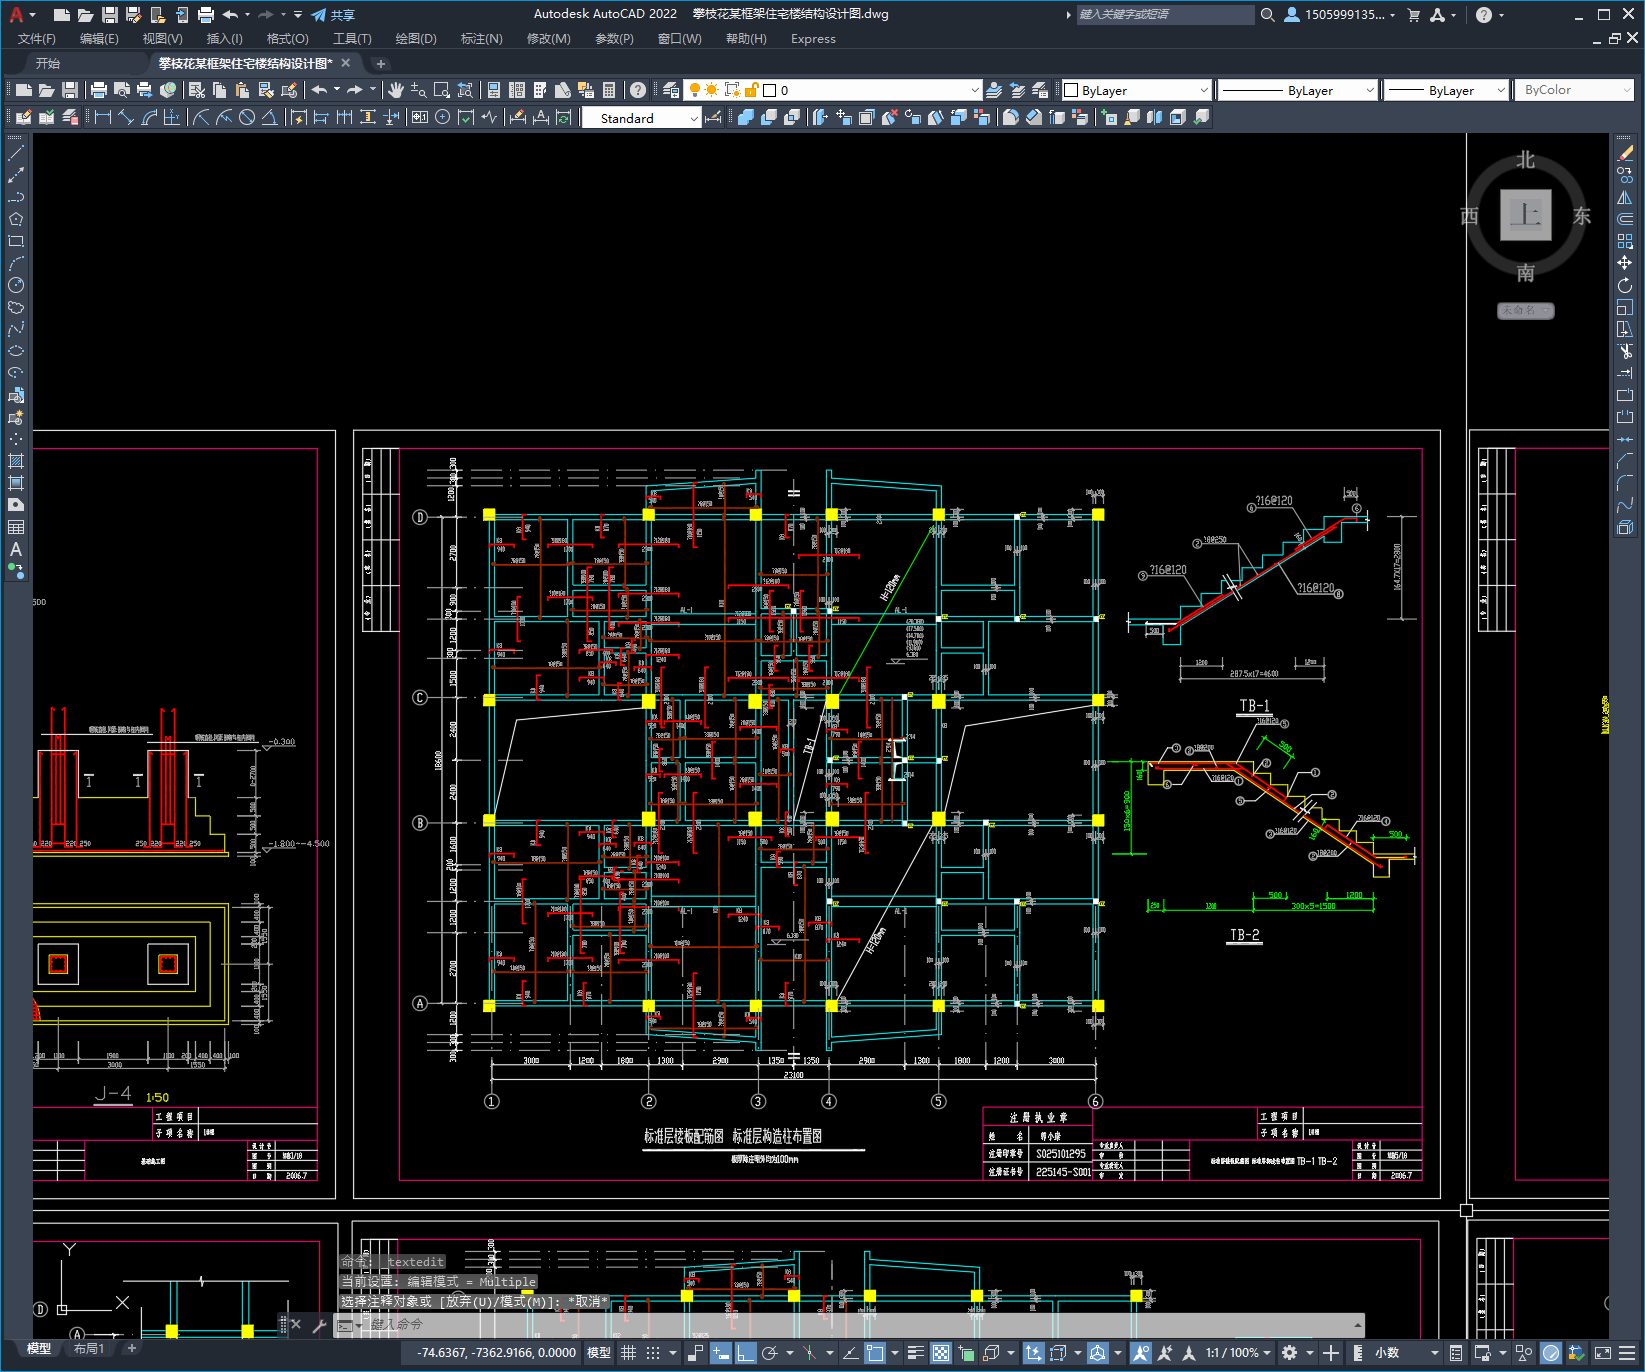Toggle object snap in the status bar
This screenshot has width=1645, height=1372.
(x=875, y=1353)
